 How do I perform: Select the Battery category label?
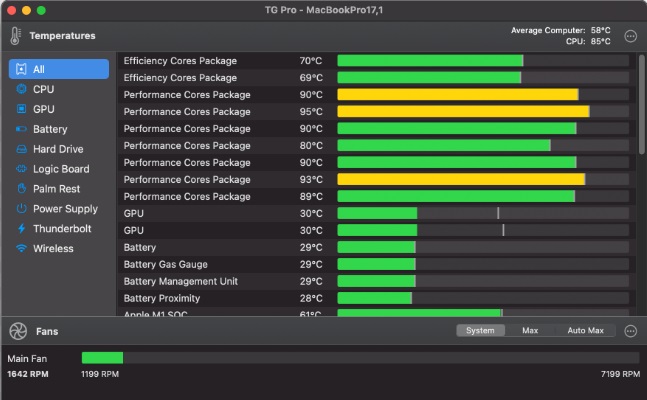point(50,129)
